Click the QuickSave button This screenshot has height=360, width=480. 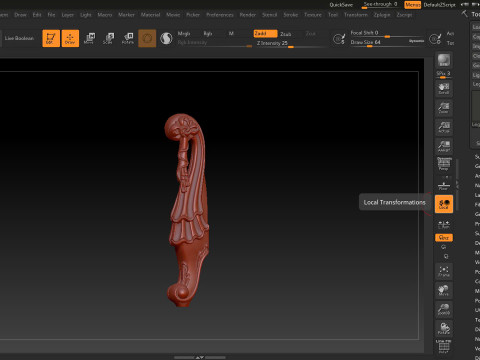pos(341,5)
